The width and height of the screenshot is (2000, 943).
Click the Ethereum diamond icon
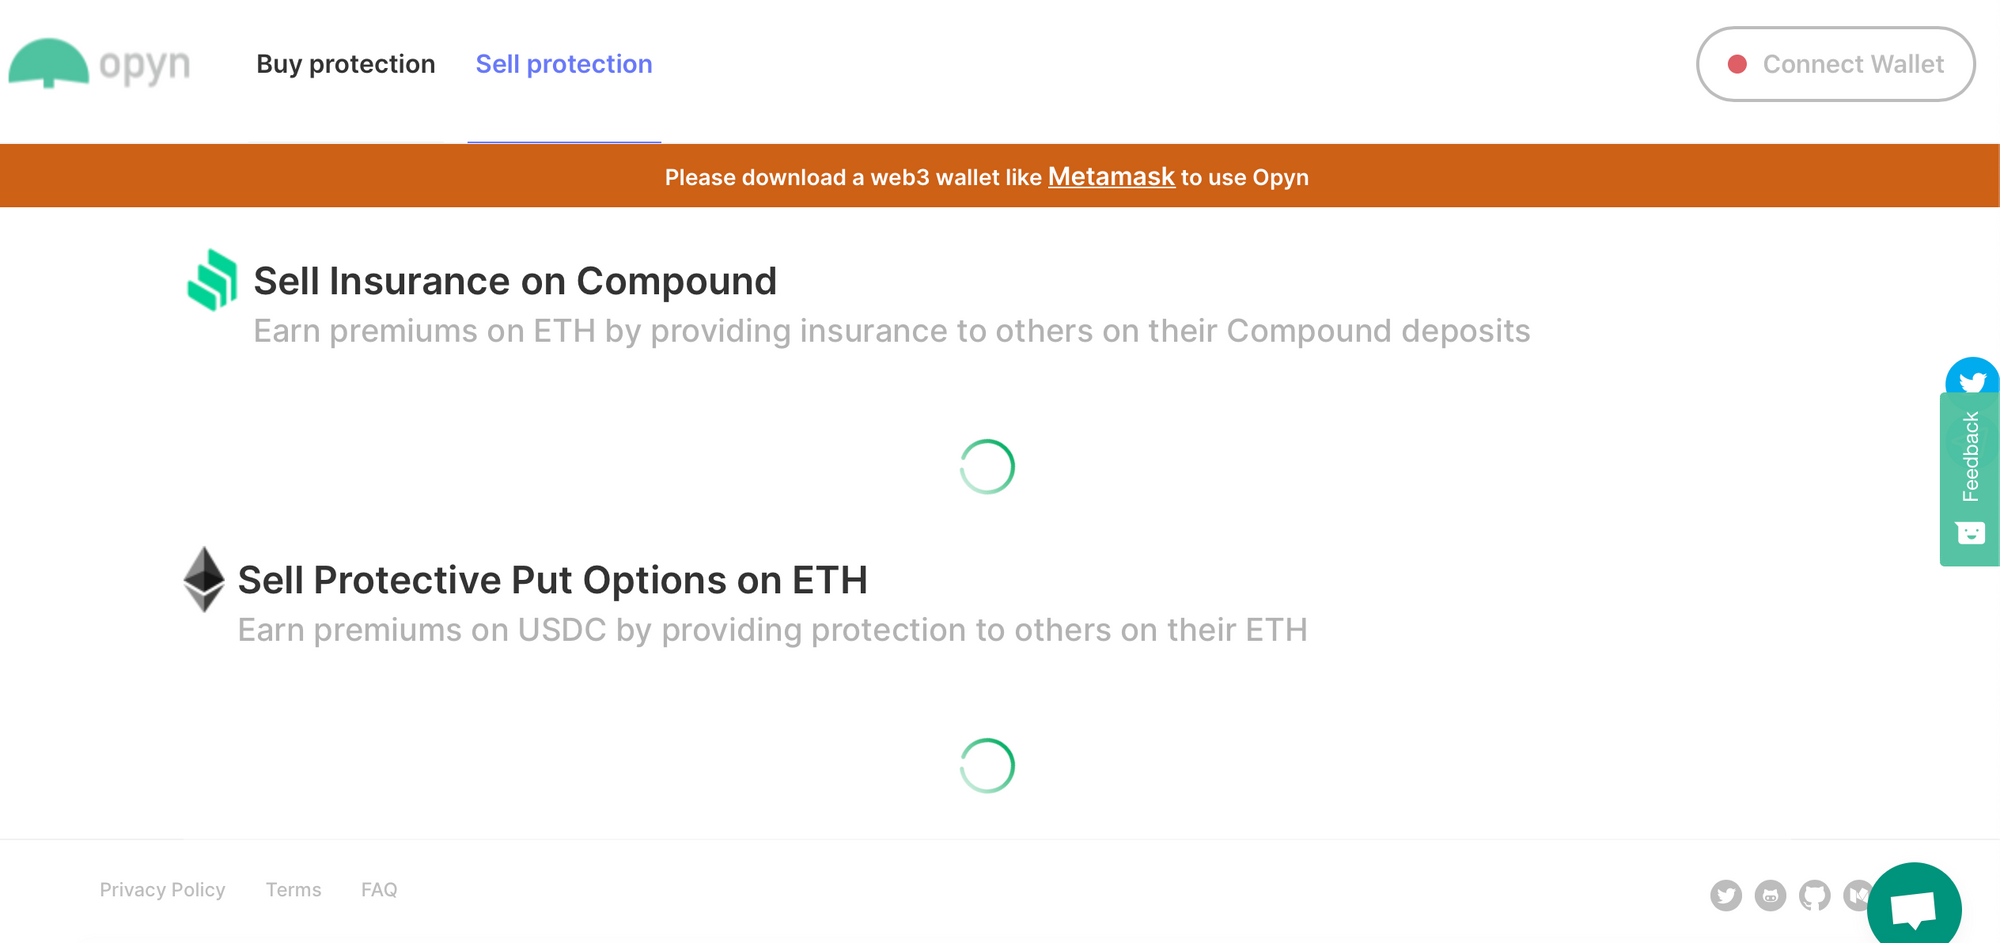coord(204,578)
